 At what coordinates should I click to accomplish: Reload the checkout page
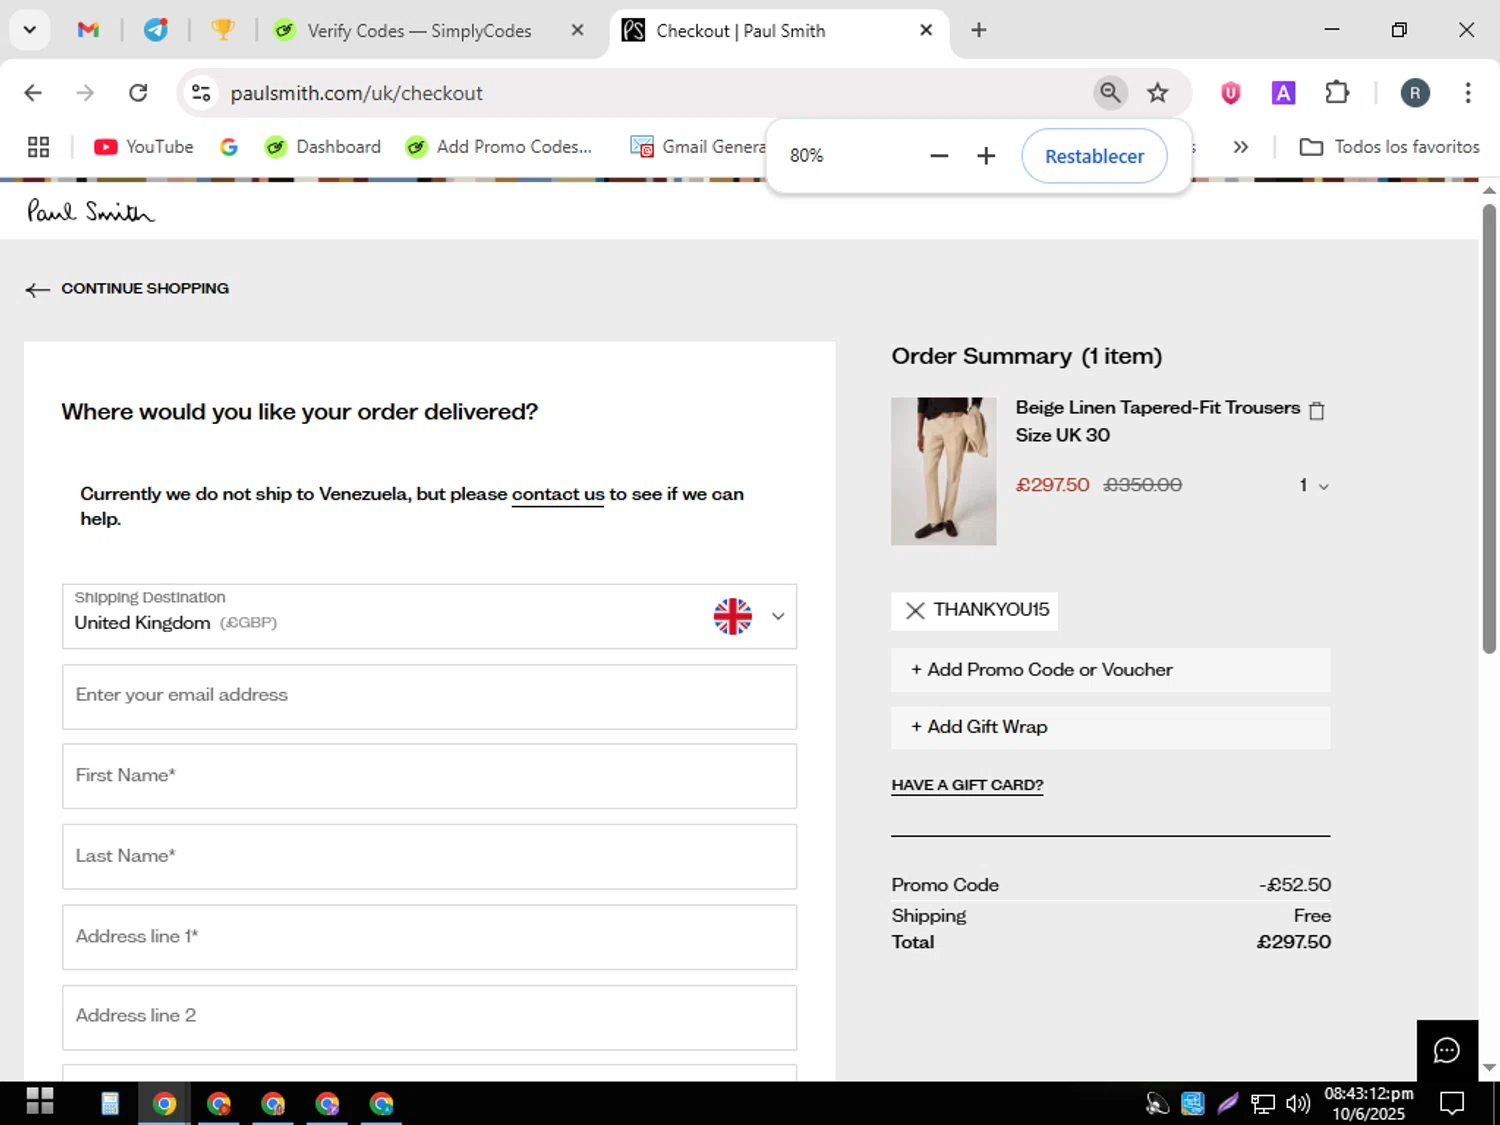(x=138, y=93)
